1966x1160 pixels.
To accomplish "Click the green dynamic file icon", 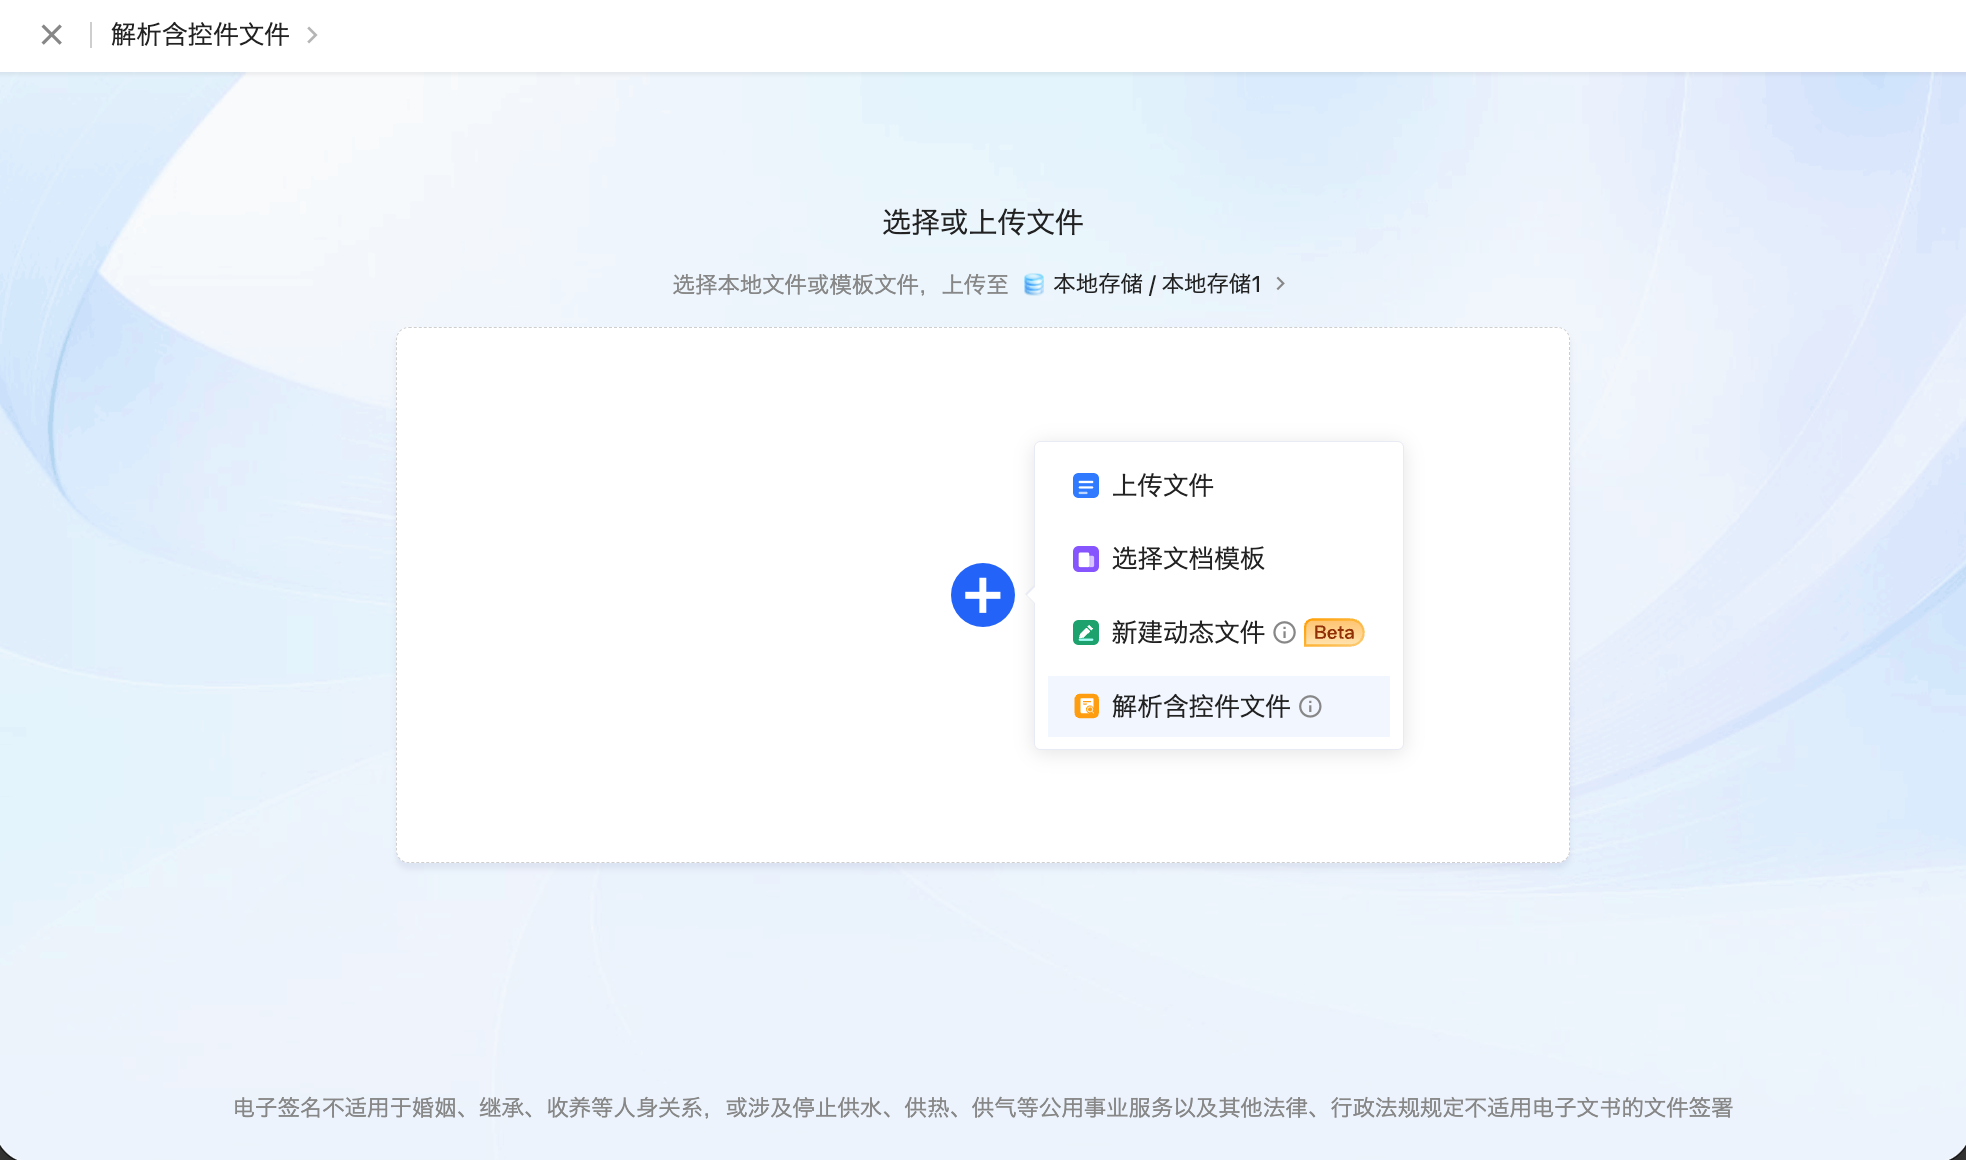I will [x=1085, y=633].
